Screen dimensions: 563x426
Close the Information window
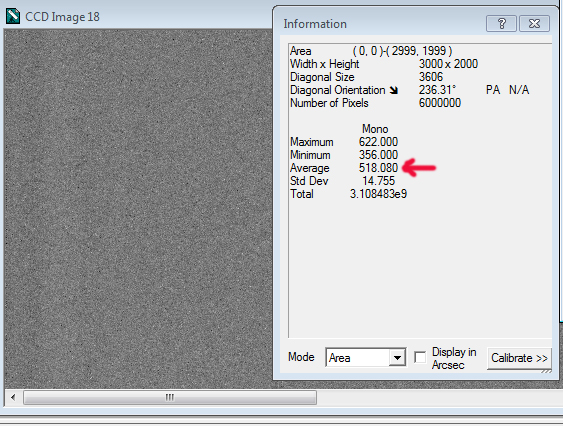click(x=534, y=24)
